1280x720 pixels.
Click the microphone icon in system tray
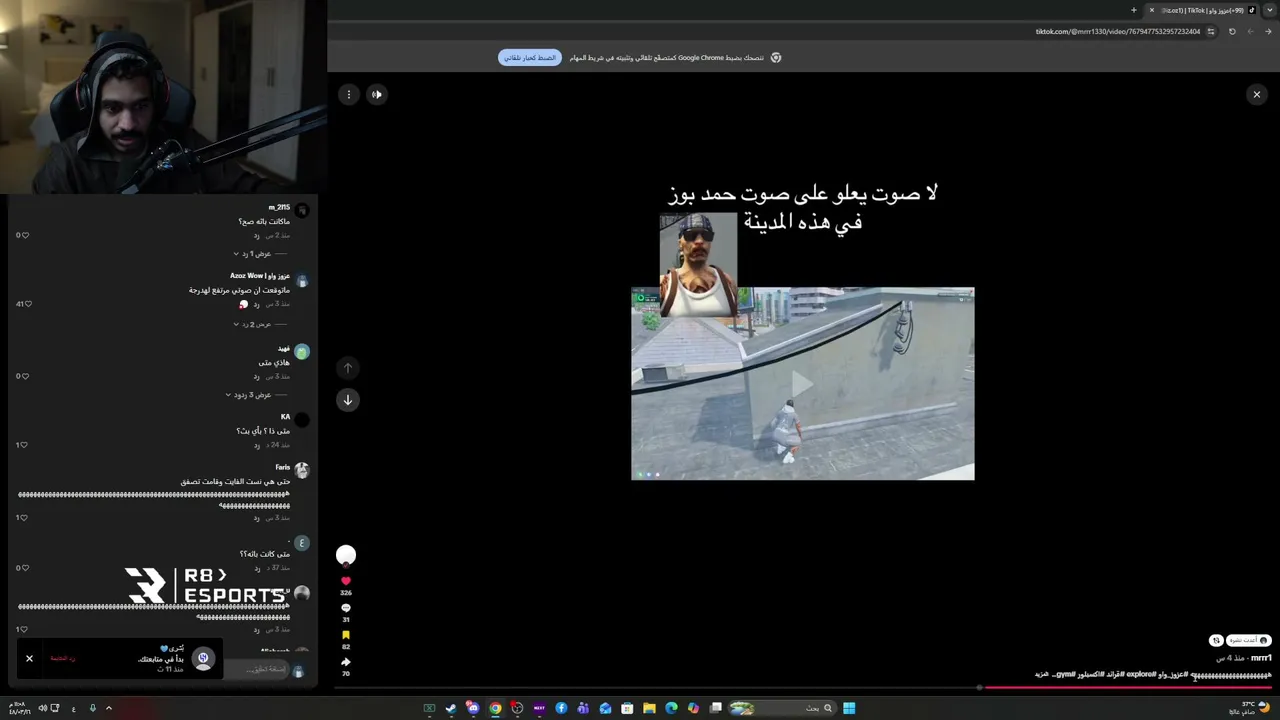(x=92, y=708)
